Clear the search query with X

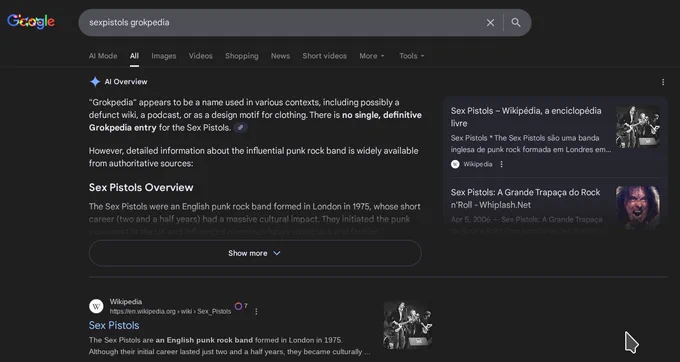(490, 23)
